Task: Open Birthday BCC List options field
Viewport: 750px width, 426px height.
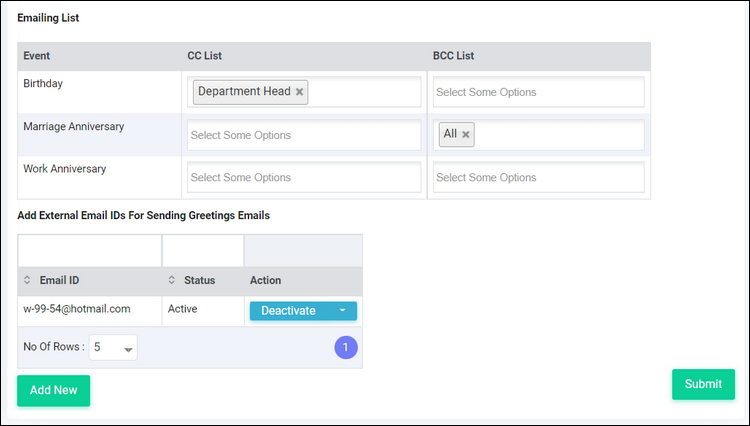Action: click(539, 92)
